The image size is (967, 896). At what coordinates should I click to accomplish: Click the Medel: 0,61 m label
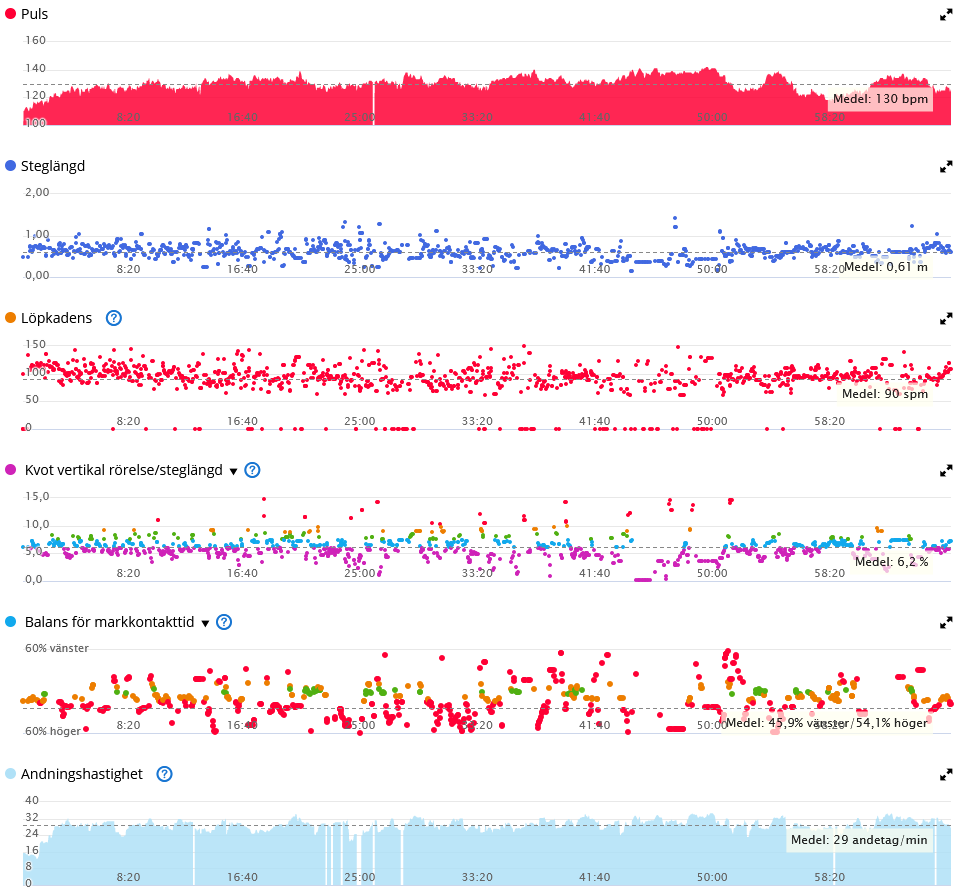pos(886,267)
